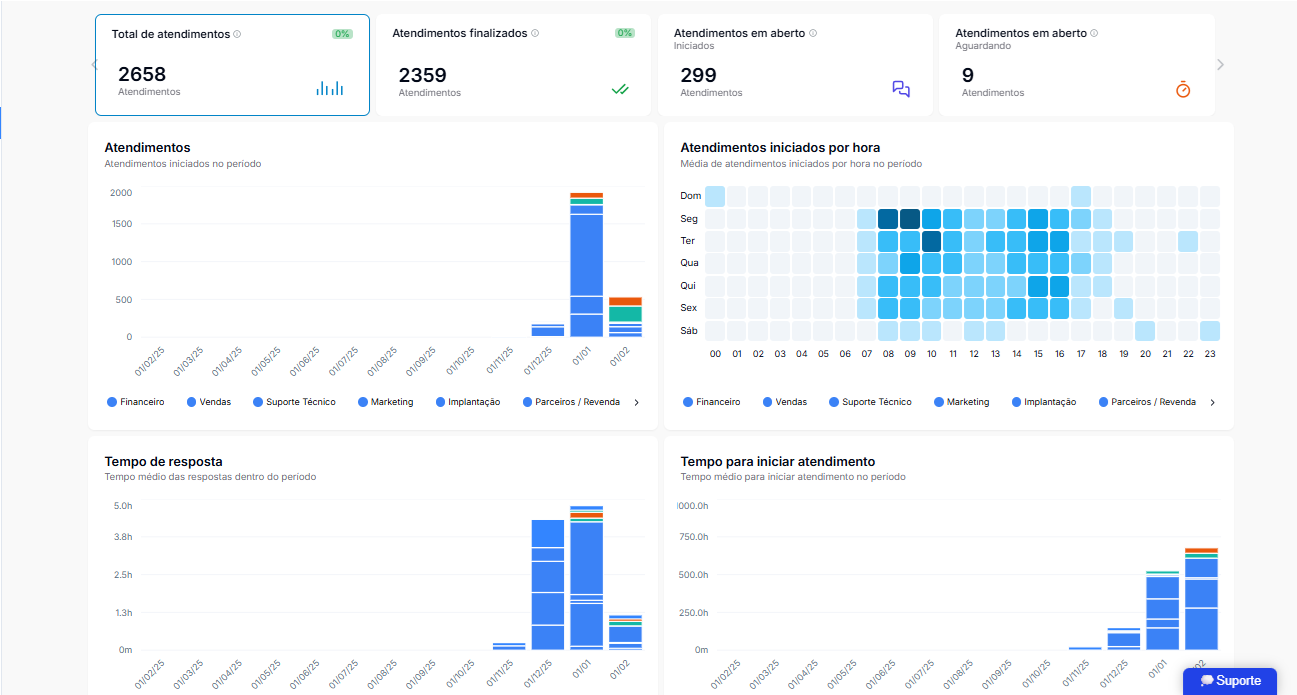Toggle Parceiros / Revenda in Atendimentos legend
This screenshot has height=695, width=1297.
click(x=570, y=402)
